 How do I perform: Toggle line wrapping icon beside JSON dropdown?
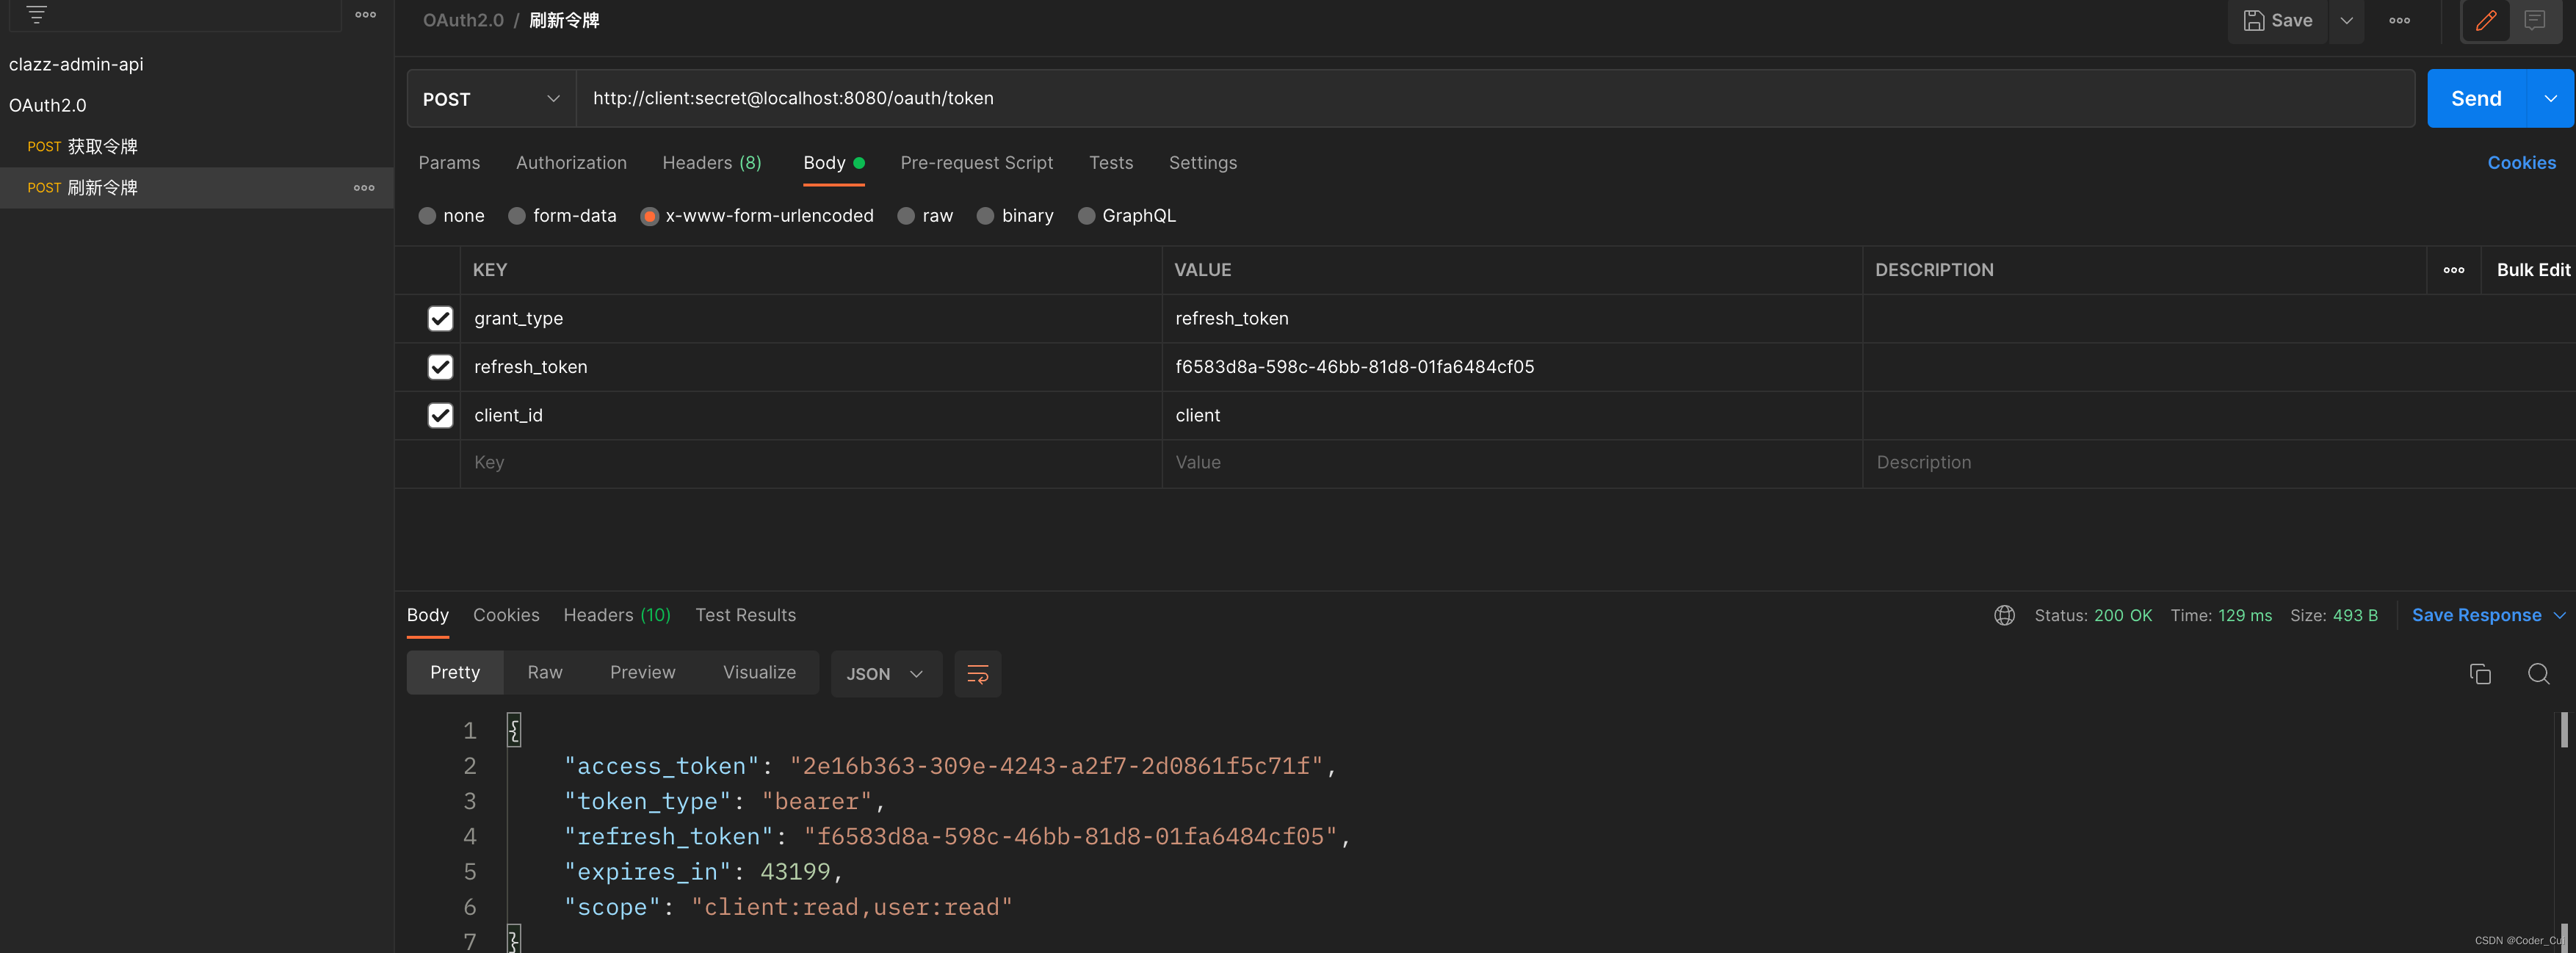pyautogui.click(x=977, y=674)
